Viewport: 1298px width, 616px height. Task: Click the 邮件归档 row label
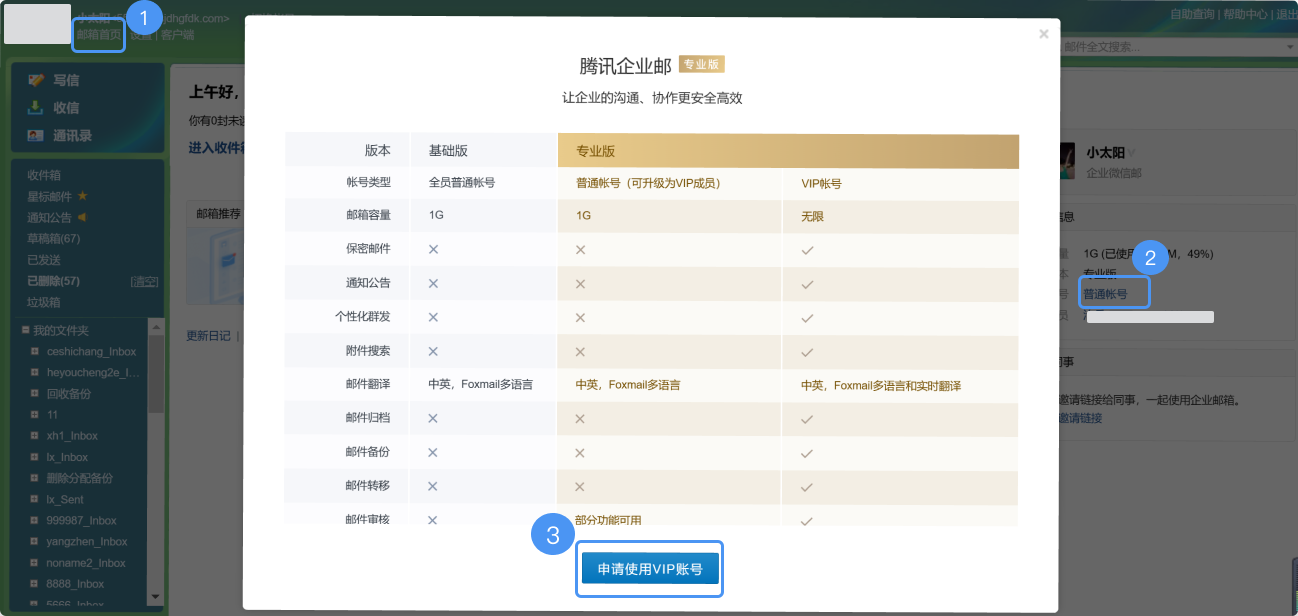coord(367,418)
